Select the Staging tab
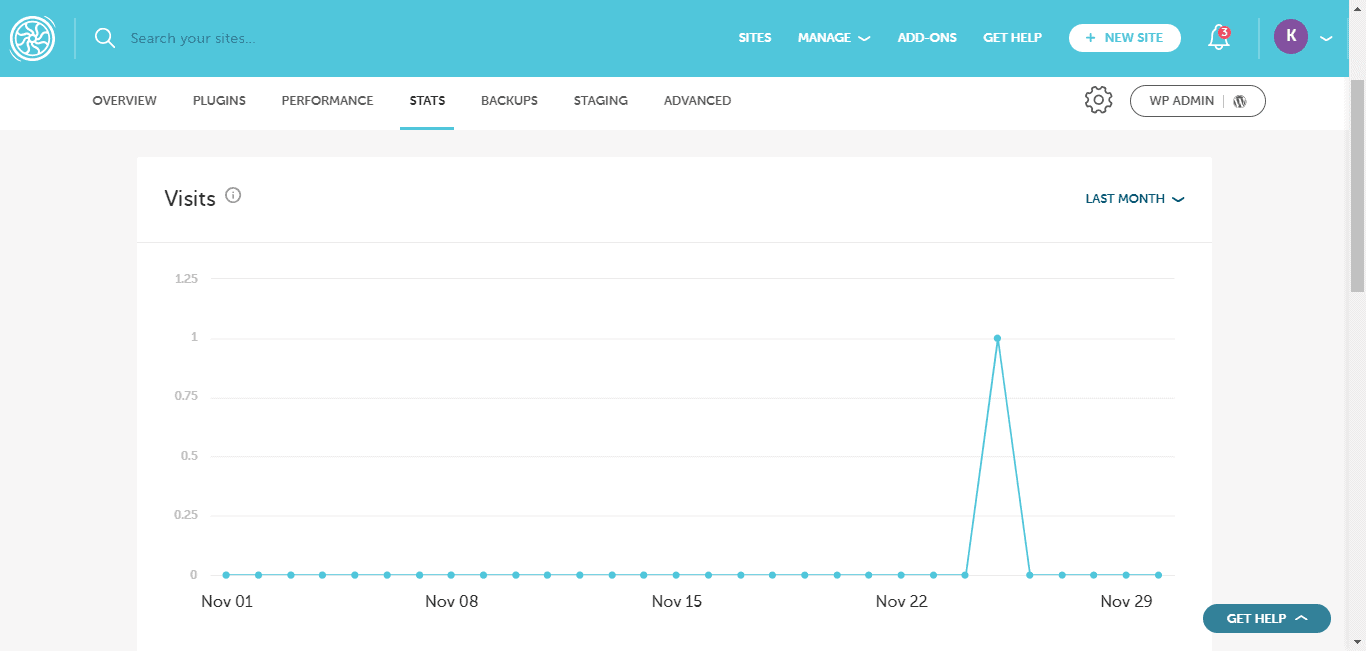Viewport: 1366px width, 651px height. [600, 101]
